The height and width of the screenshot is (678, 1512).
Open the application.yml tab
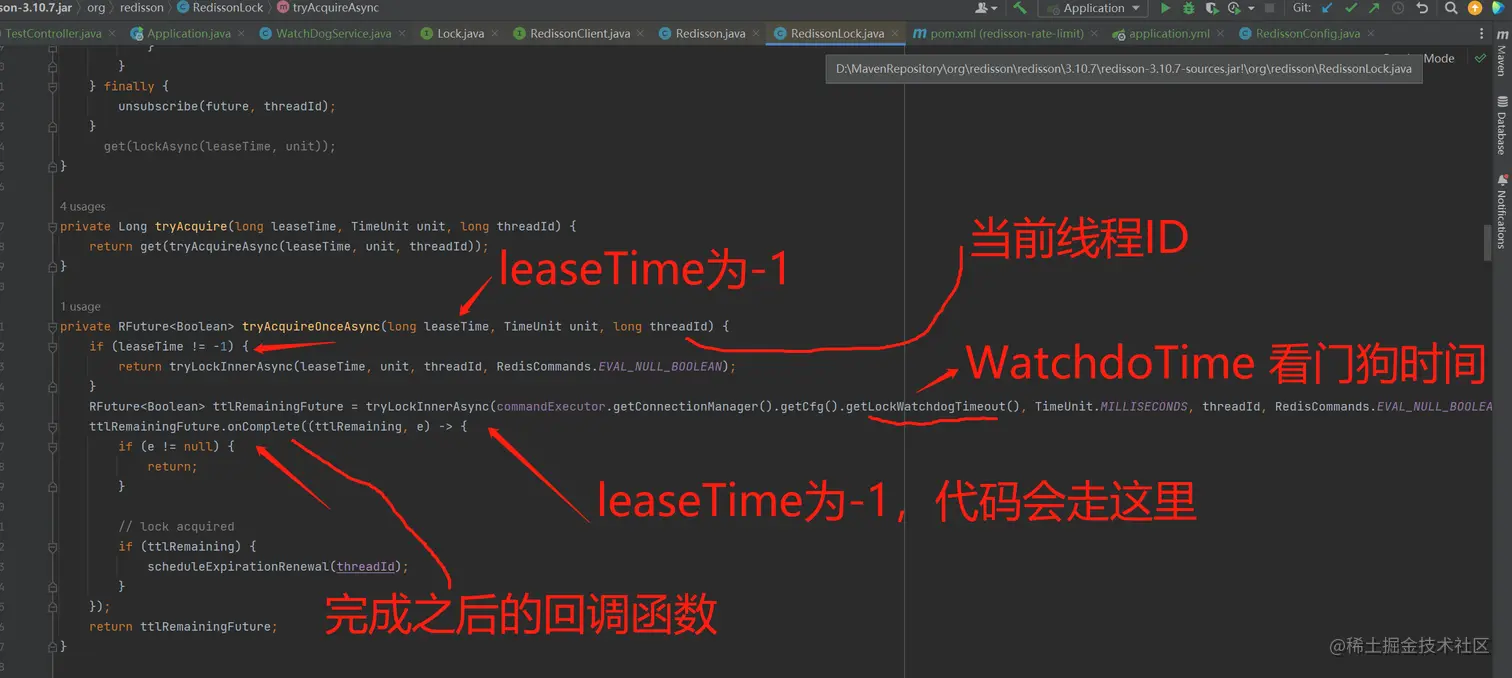point(1168,33)
